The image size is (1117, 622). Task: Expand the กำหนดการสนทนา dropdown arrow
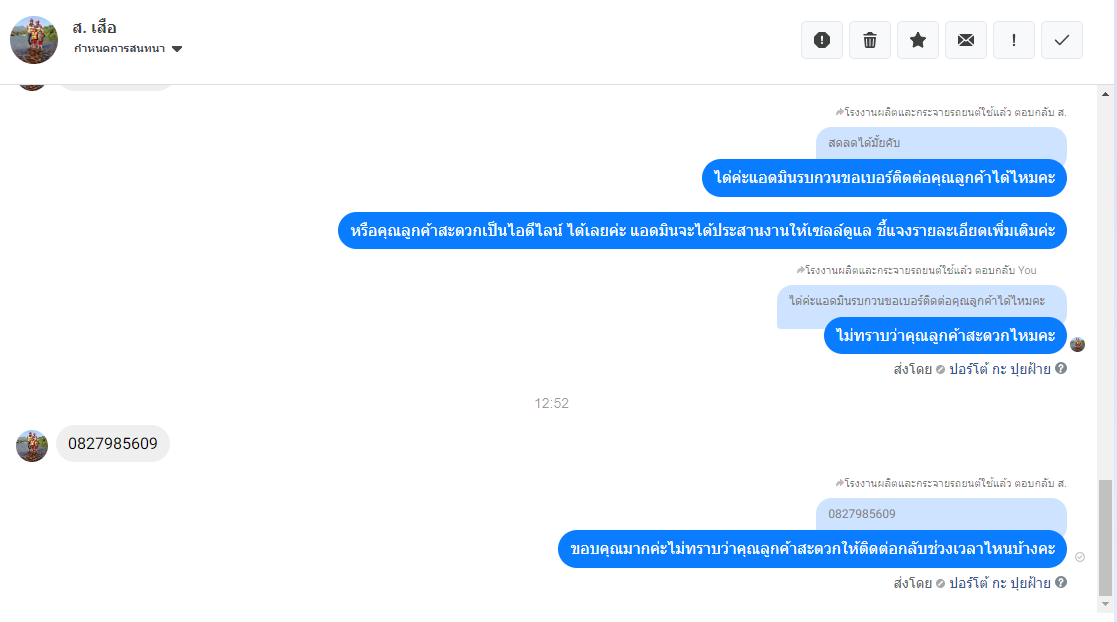(x=177, y=48)
